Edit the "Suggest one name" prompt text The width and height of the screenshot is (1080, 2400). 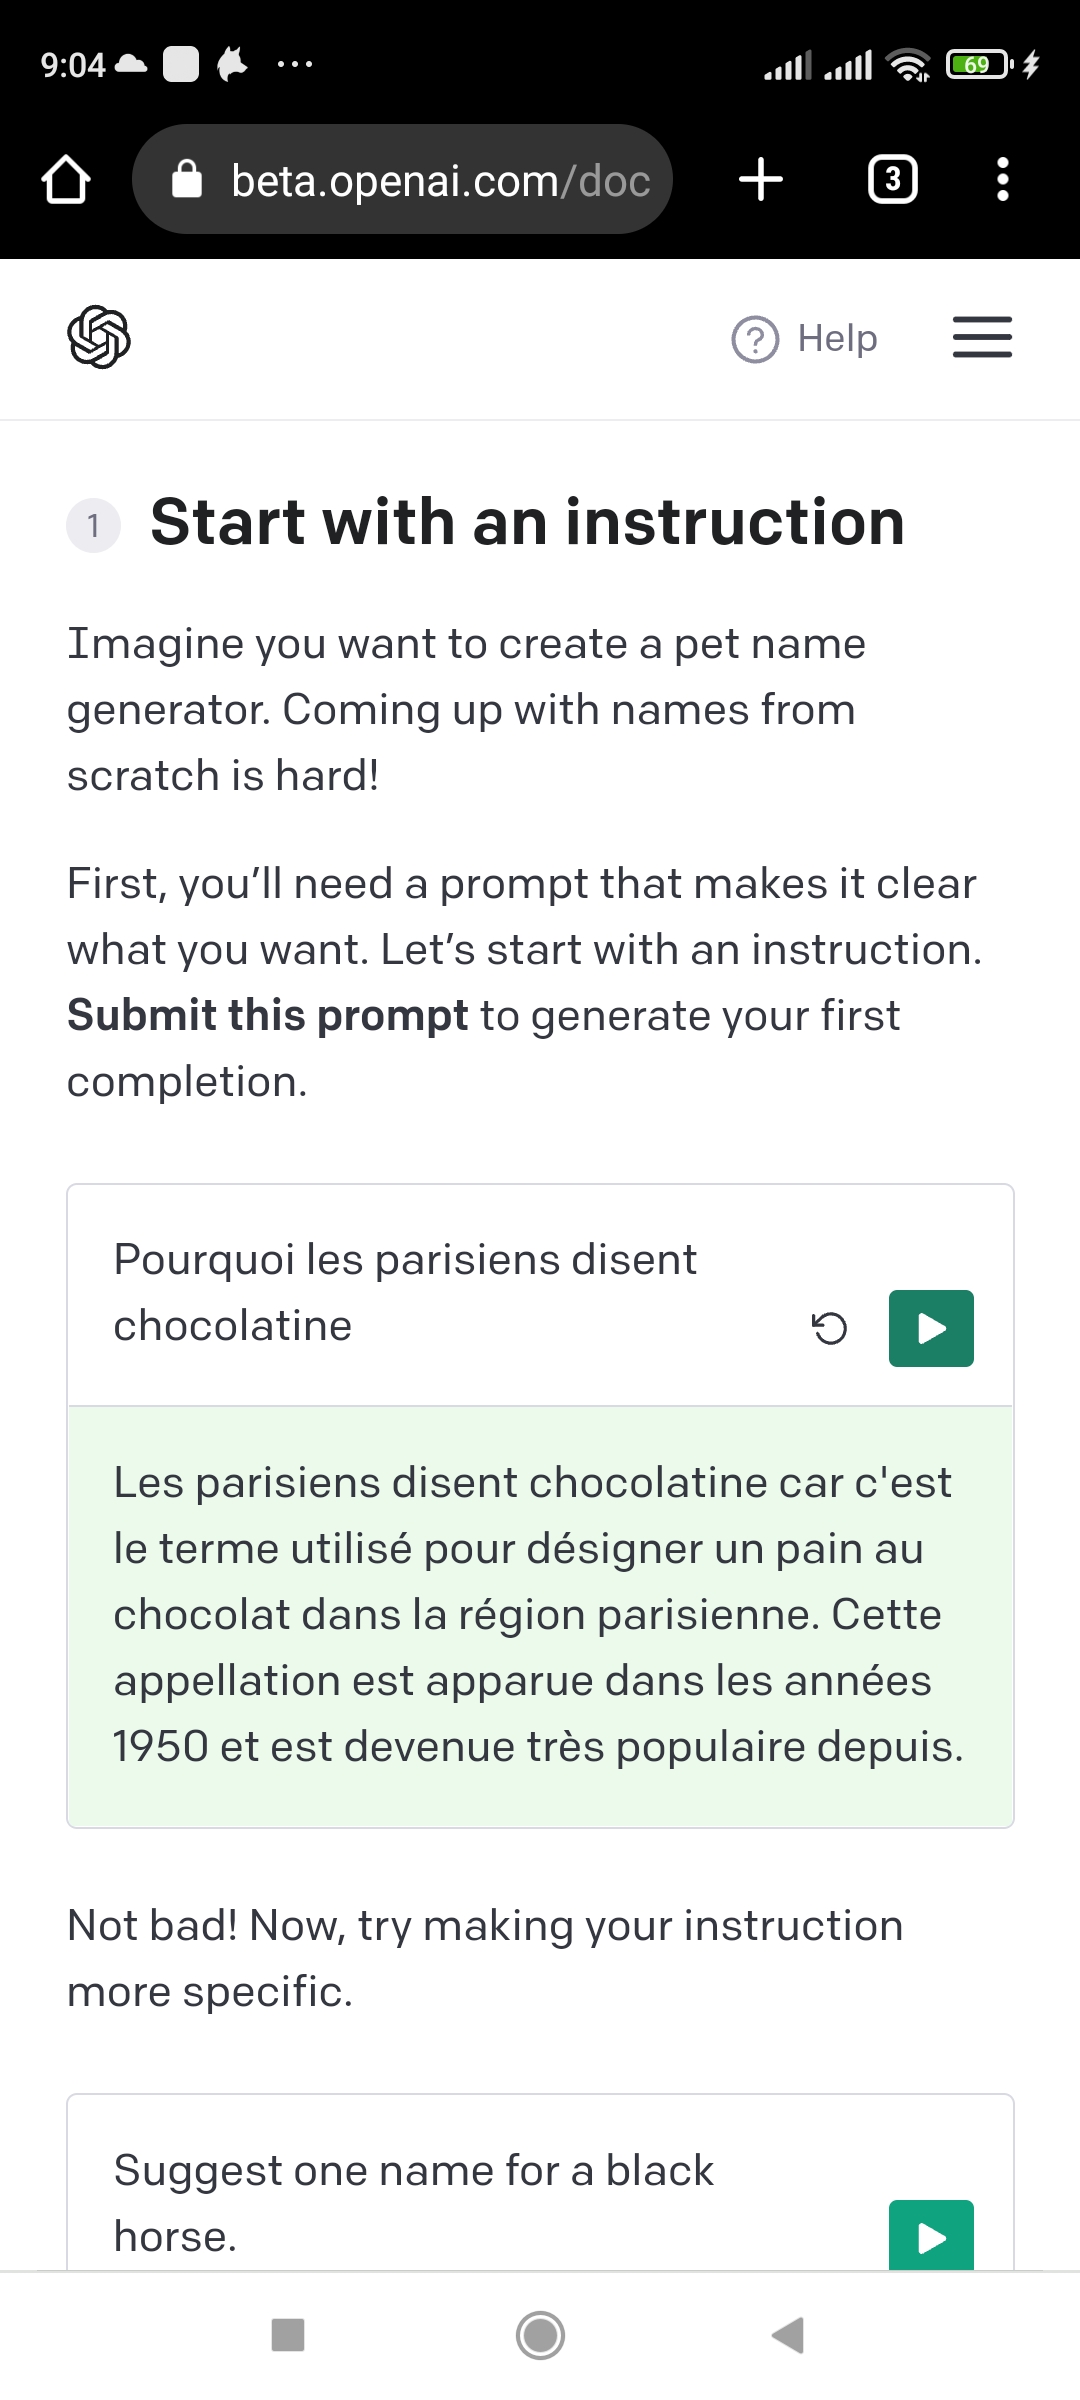tap(413, 2203)
